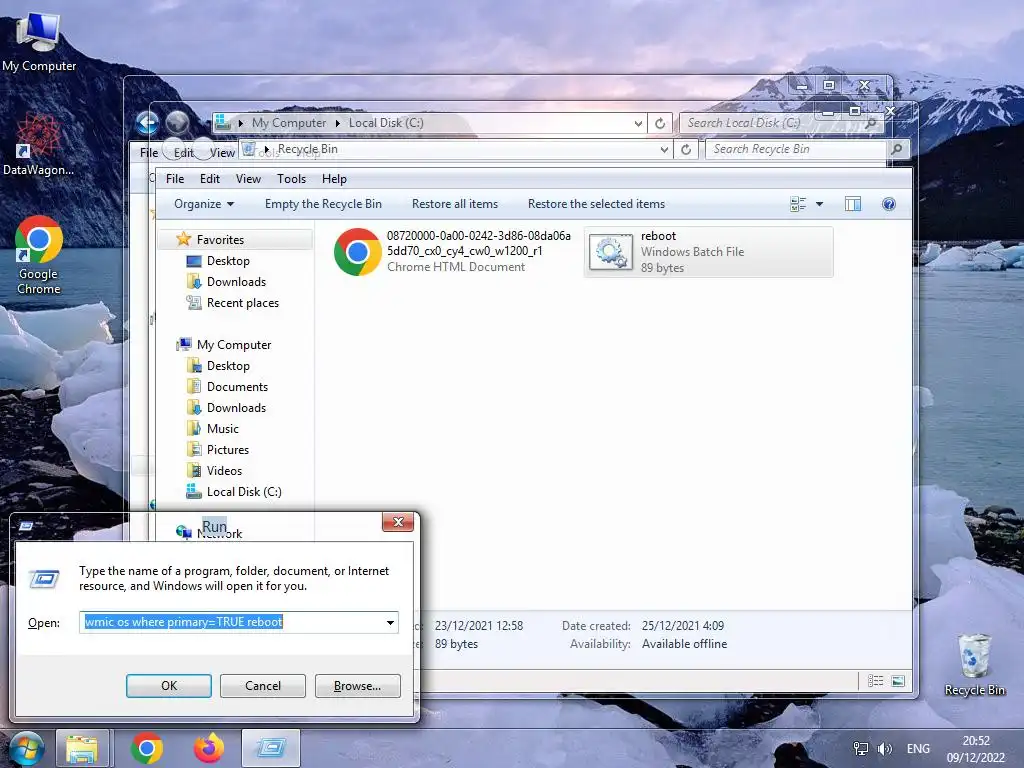Screen dimensions: 1024x768
Task: Open the view options dropdown arrow
Action: click(x=820, y=204)
